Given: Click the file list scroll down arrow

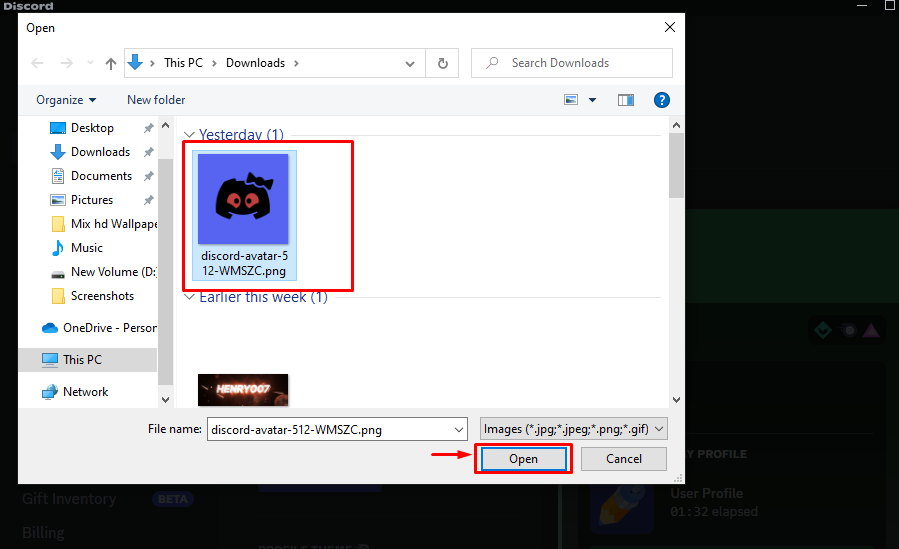Looking at the screenshot, I should 677,400.
